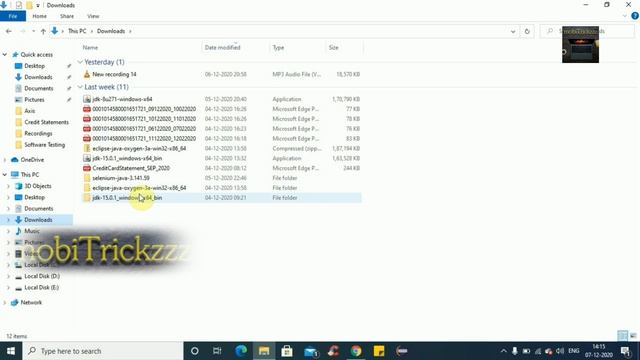The width and height of the screenshot is (640, 360).
Task: Open the address bar history dropdown
Action: click(x=513, y=31)
